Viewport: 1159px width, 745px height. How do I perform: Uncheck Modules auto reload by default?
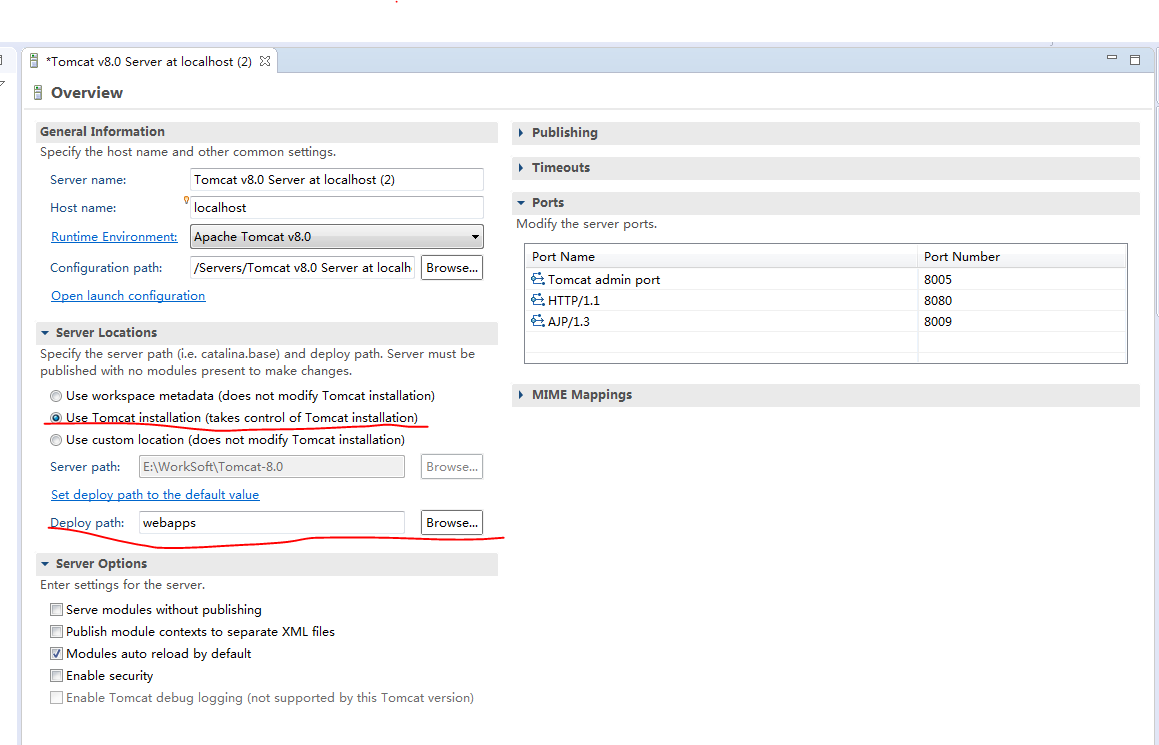[56, 654]
